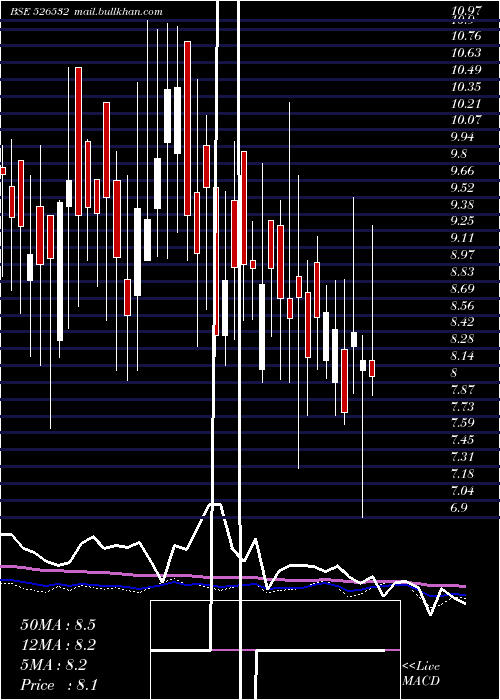Click the 'Price : 8.1' label

59,685
